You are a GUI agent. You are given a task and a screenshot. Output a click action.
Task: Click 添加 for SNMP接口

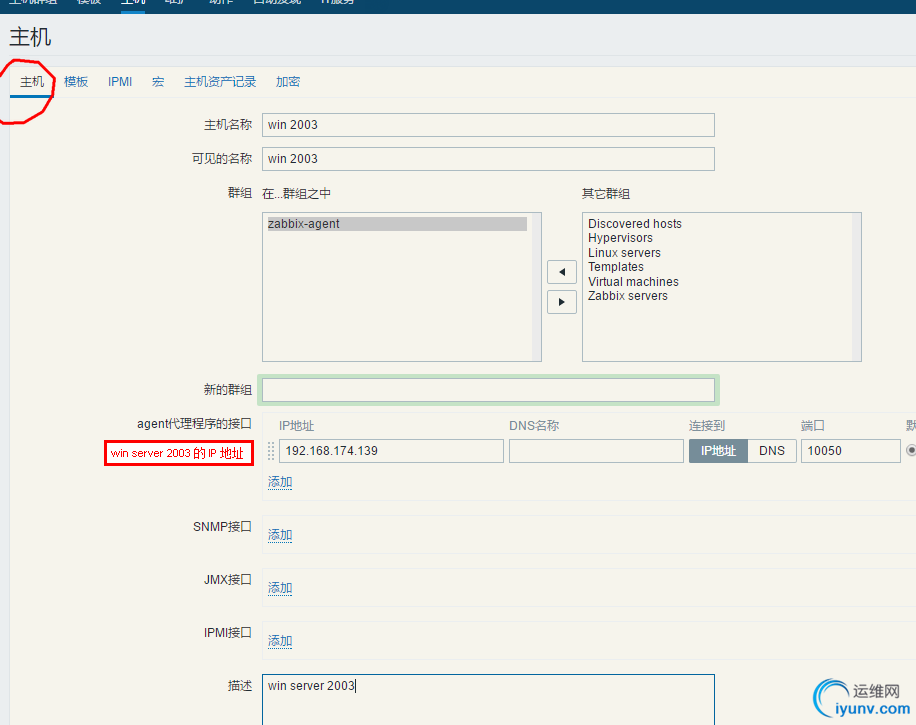pos(280,535)
